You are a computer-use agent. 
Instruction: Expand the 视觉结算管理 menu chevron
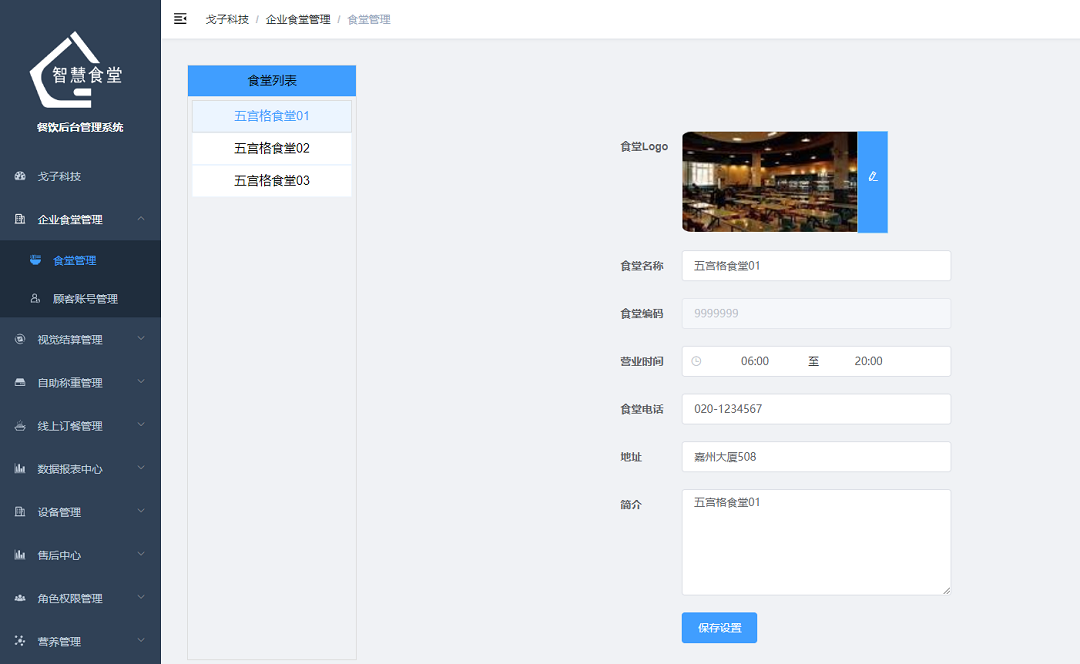pos(143,339)
